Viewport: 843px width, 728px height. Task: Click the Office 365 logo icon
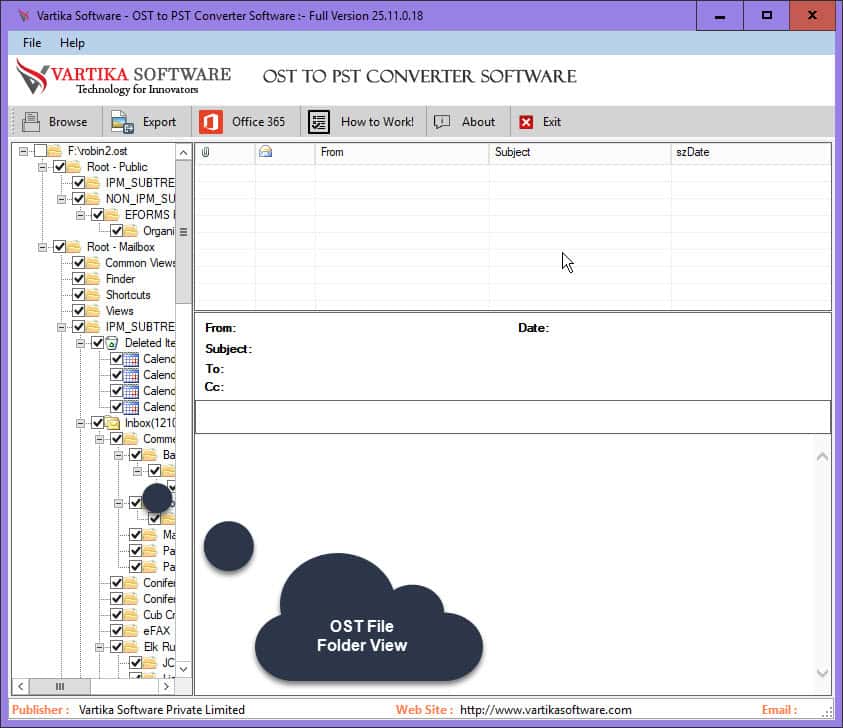[x=211, y=122]
